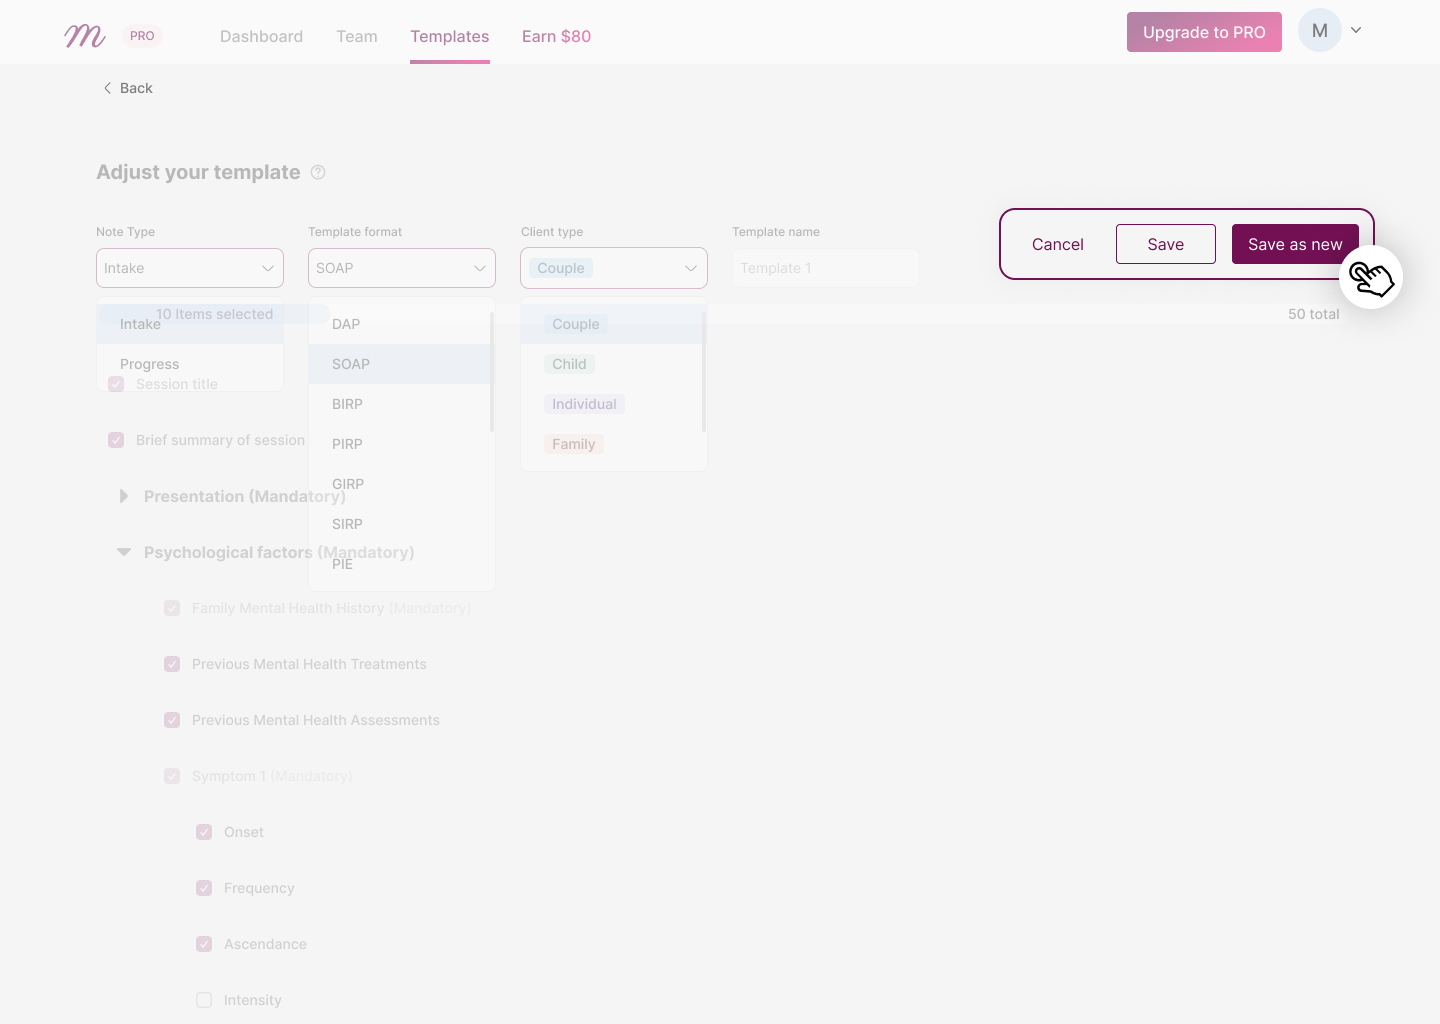The image size is (1440, 1024).
Task: Select PIRP template format option
Action: (x=399, y=444)
